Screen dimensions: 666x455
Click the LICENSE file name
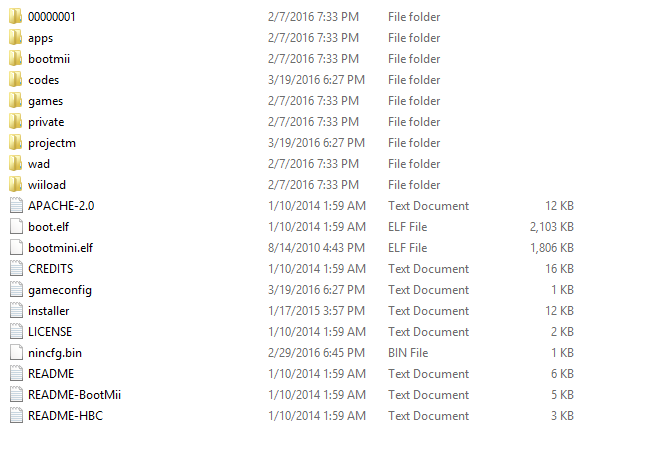click(x=50, y=332)
